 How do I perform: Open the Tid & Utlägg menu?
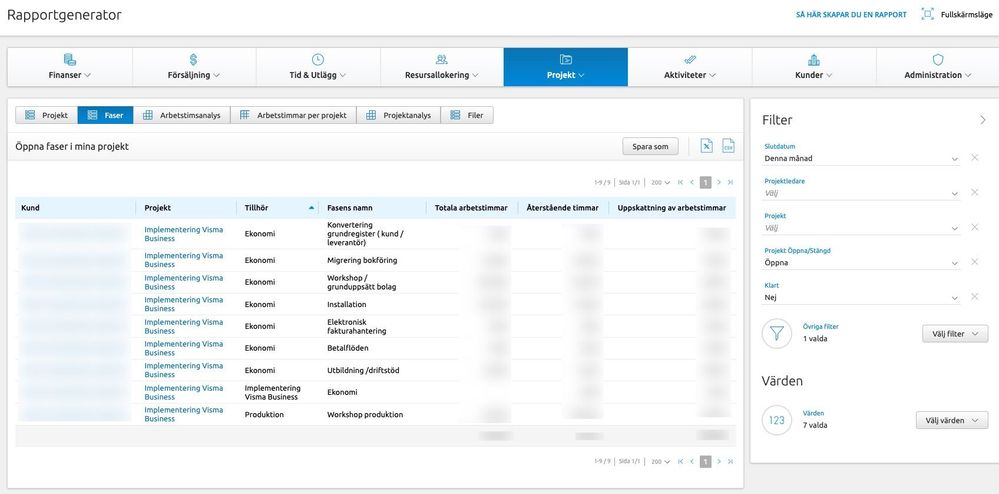click(x=318, y=67)
